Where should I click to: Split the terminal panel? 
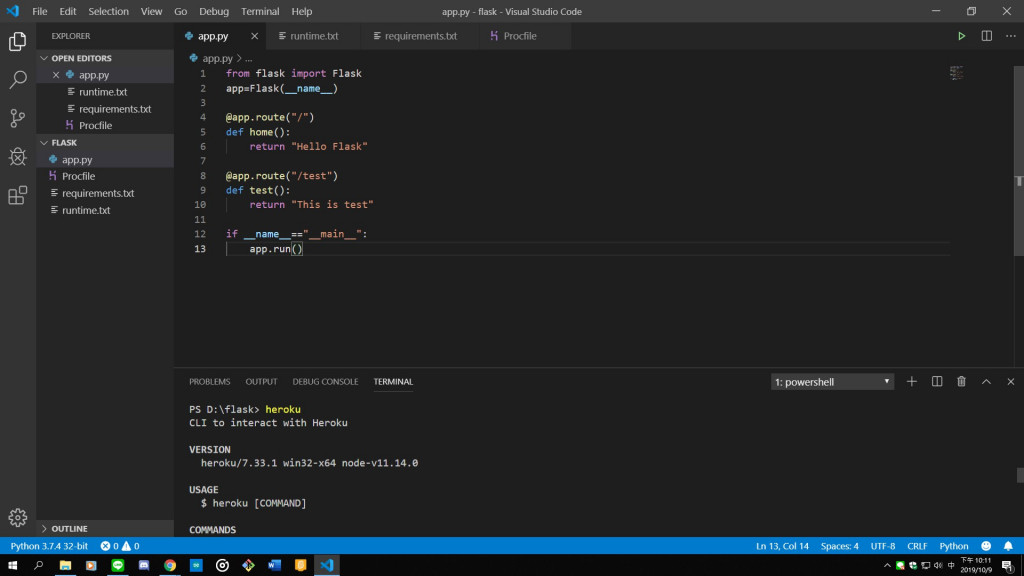936,381
